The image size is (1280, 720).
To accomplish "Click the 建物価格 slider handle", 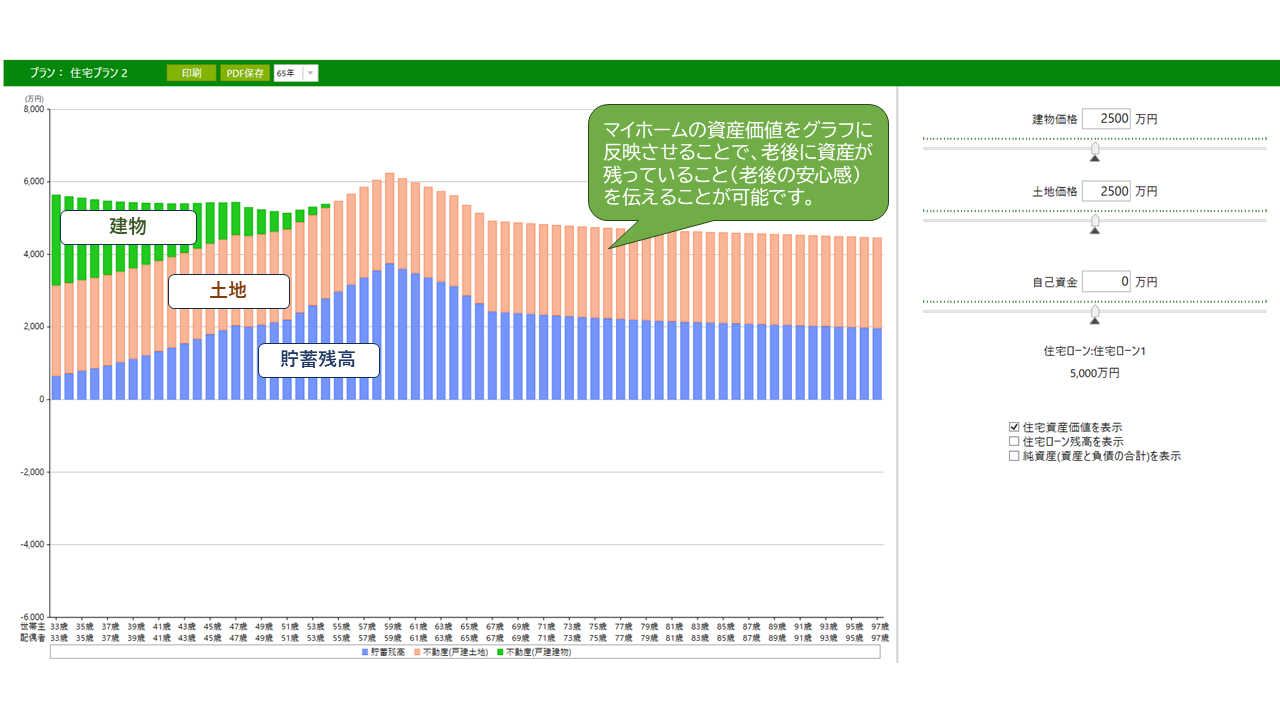I will point(1095,150).
